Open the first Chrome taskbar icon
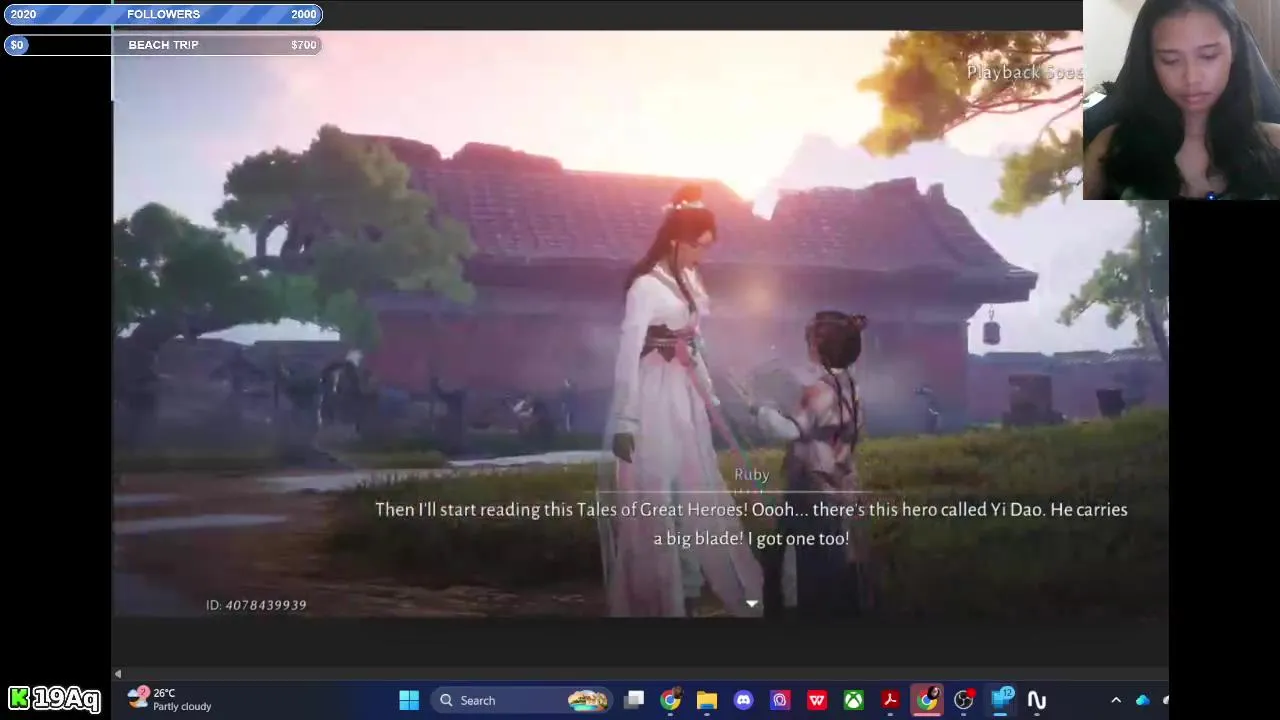1280x720 pixels. [670, 700]
